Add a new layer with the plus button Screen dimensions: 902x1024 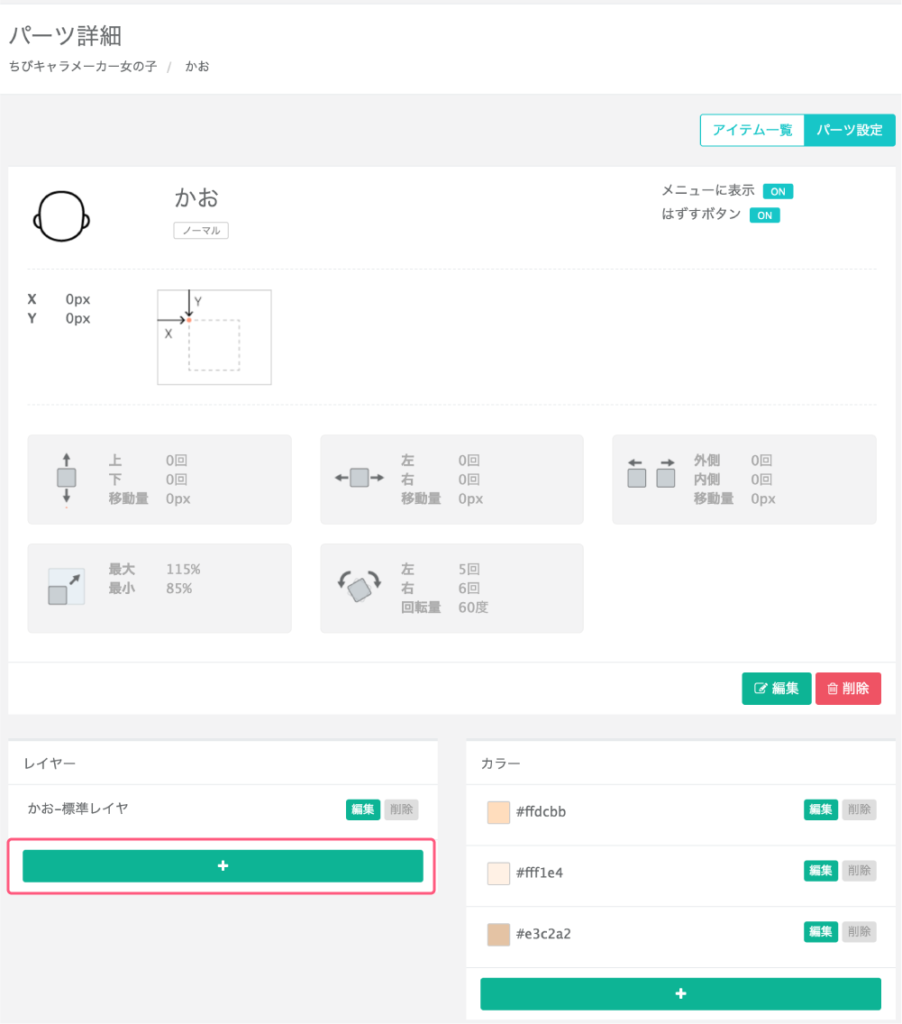click(223, 866)
